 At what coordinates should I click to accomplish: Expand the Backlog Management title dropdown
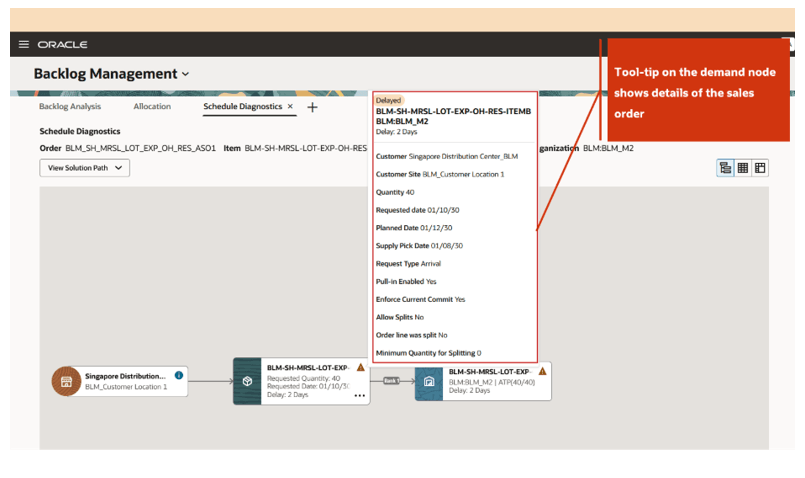point(185,74)
